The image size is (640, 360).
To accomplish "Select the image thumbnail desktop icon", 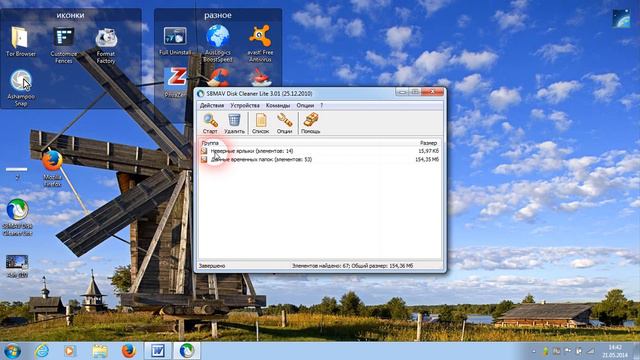I will pyautogui.click(x=17, y=266).
